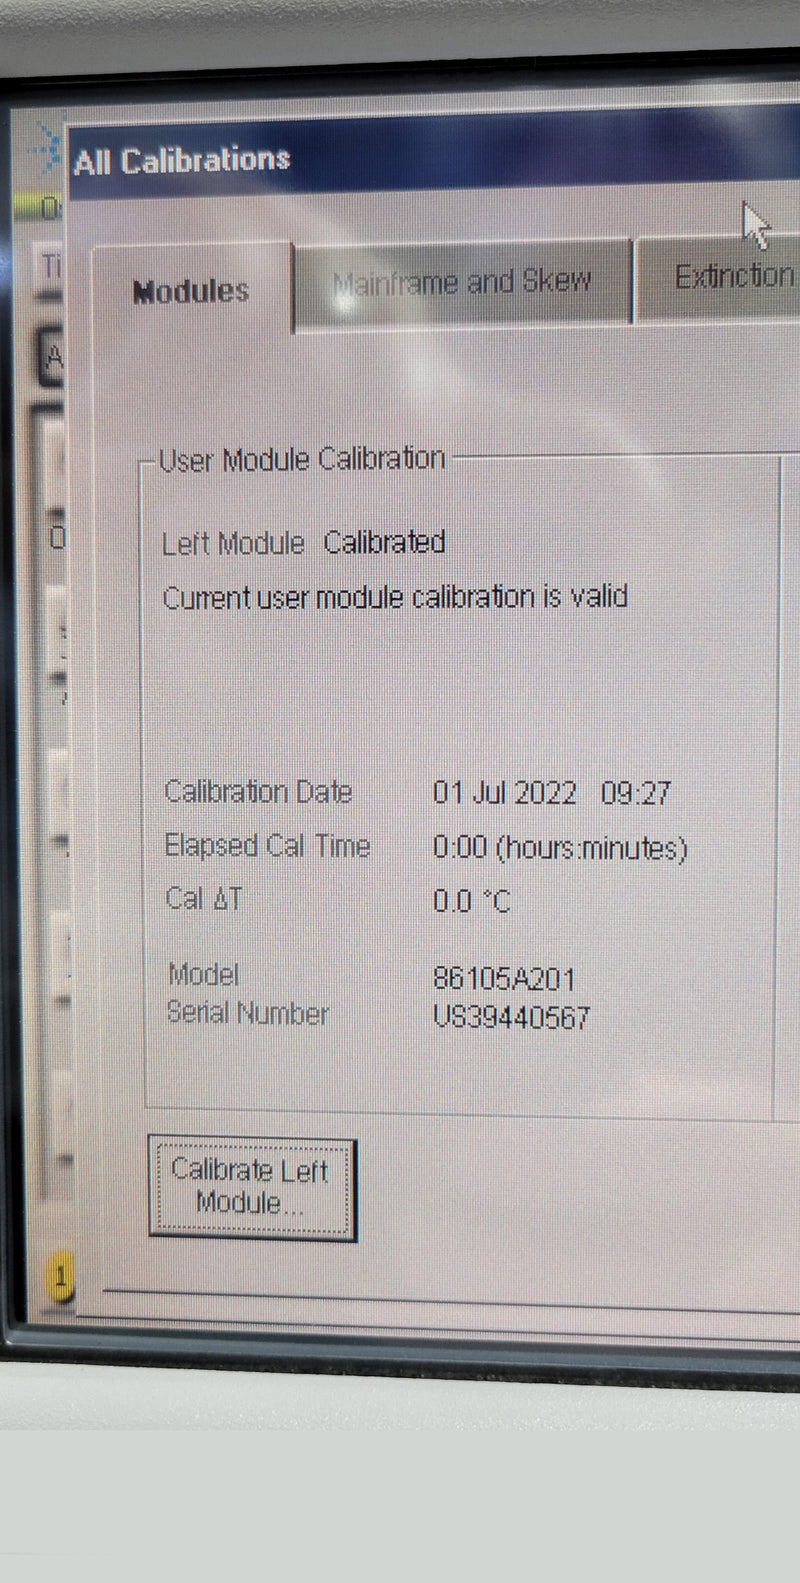800x1583 pixels.
Task: Click the Elapsed Cal Time label
Action: pos(267,846)
